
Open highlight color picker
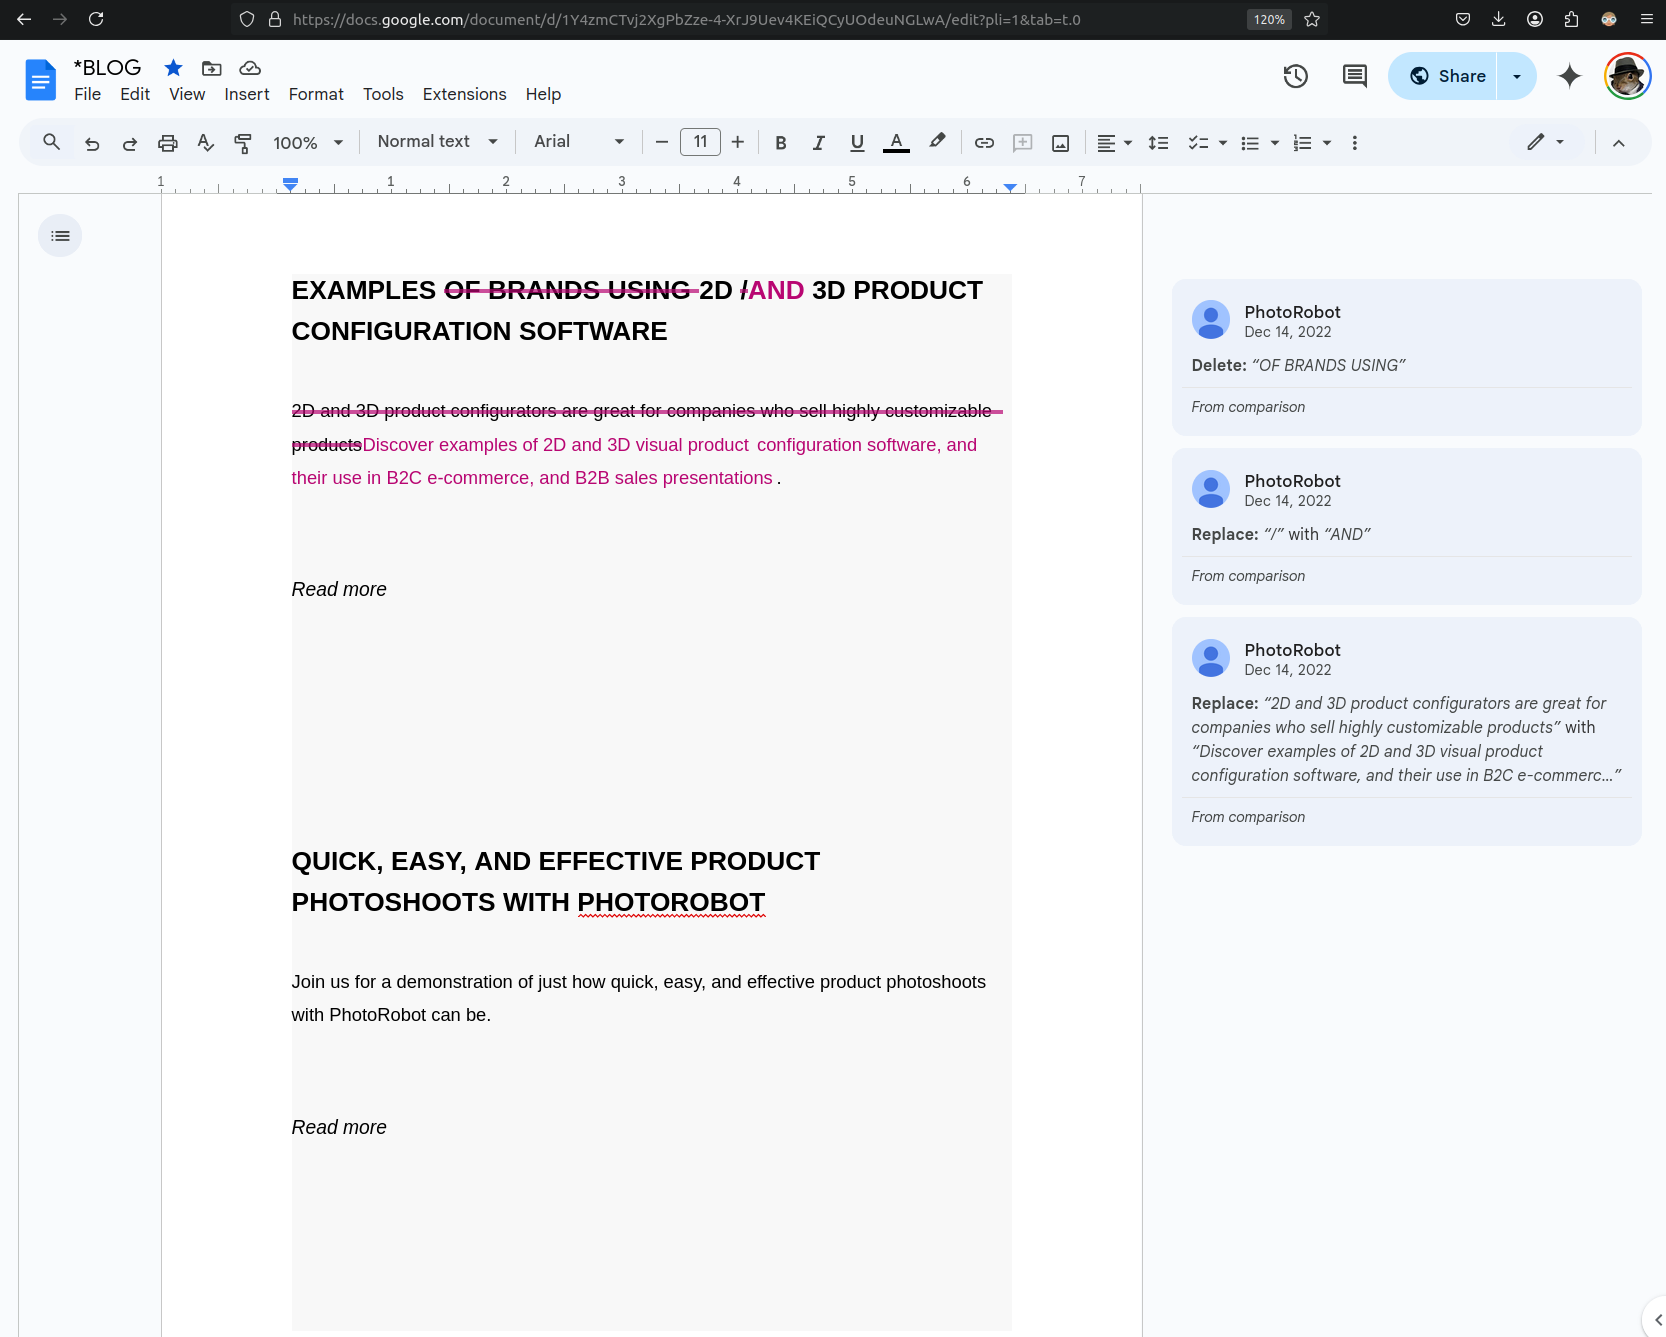937,143
